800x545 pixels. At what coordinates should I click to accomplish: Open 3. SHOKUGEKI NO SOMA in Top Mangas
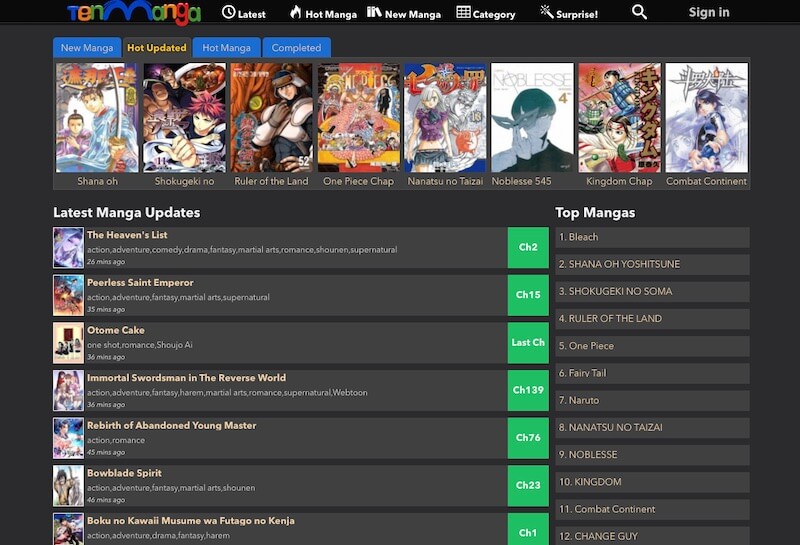tap(652, 291)
